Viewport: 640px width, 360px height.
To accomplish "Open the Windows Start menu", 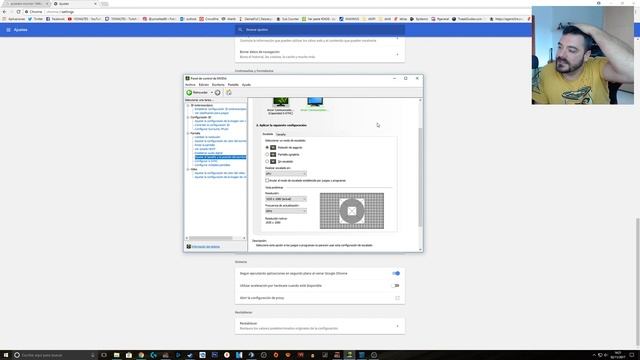I will (x=6, y=355).
